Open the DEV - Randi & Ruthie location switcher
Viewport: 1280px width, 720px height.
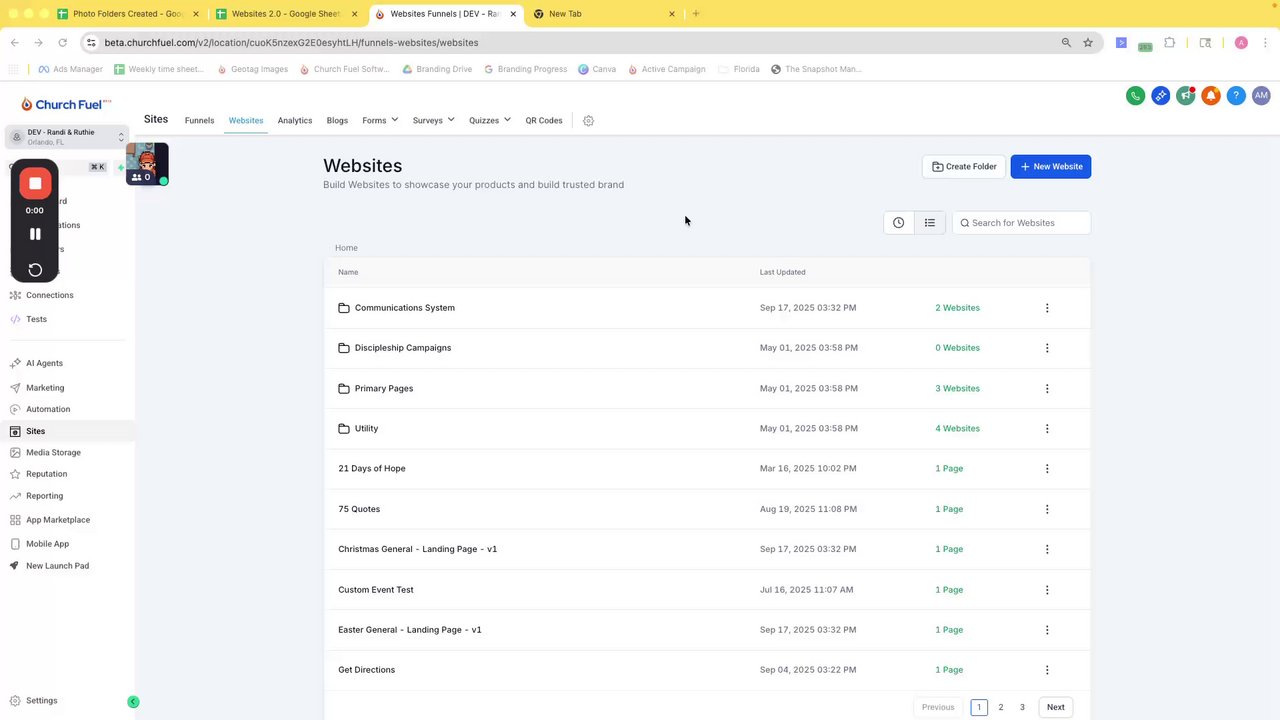[67, 137]
